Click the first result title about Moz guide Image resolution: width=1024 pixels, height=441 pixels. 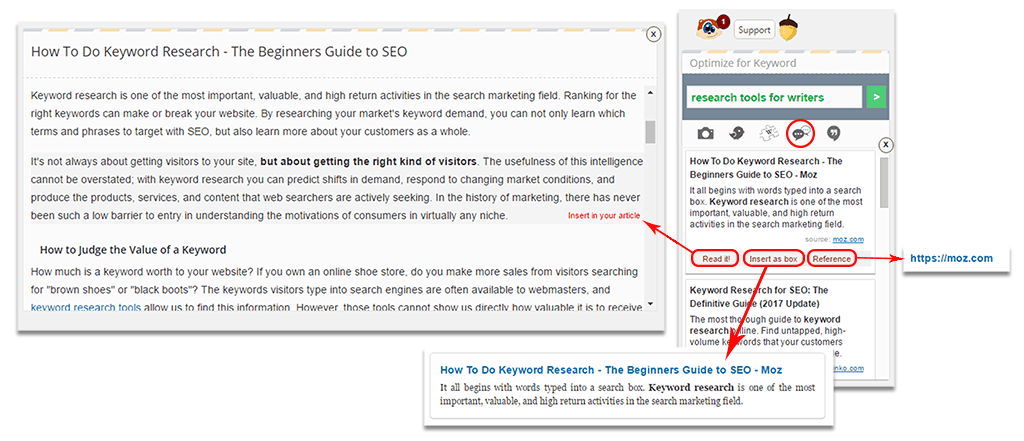coord(766,168)
